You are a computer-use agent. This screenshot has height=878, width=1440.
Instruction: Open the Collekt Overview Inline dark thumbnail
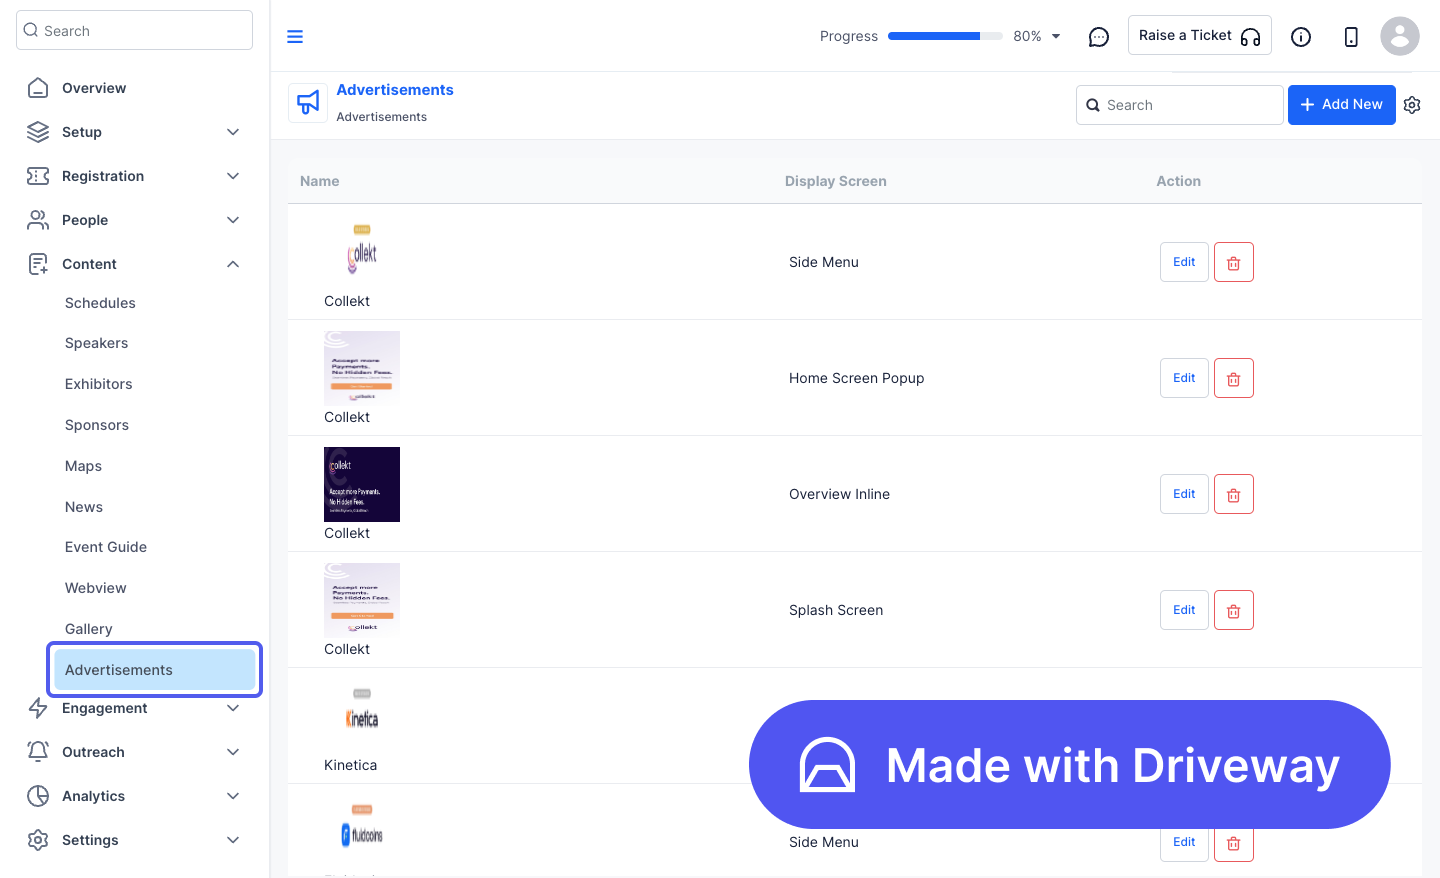click(362, 484)
